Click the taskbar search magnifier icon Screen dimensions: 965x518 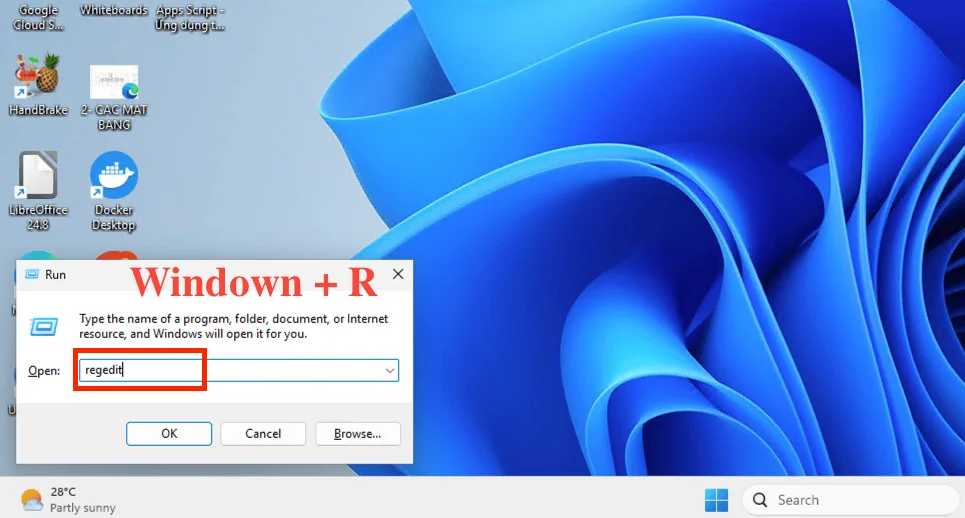coord(760,500)
